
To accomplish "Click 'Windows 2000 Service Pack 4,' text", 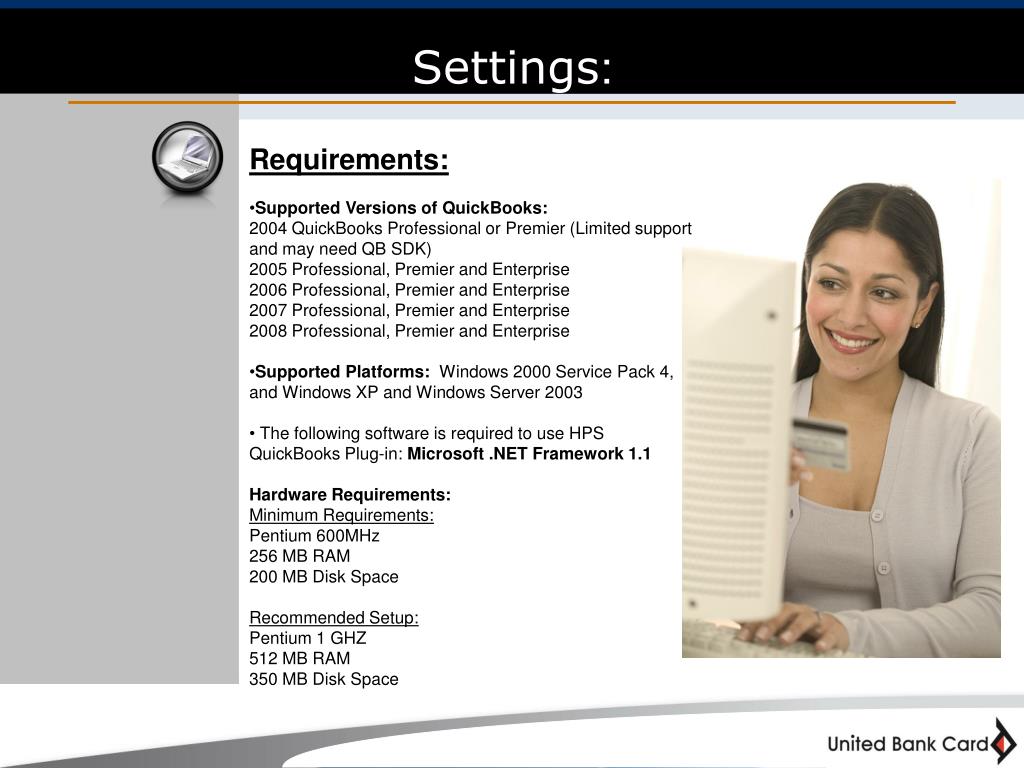I will pyautogui.click(x=556, y=372).
